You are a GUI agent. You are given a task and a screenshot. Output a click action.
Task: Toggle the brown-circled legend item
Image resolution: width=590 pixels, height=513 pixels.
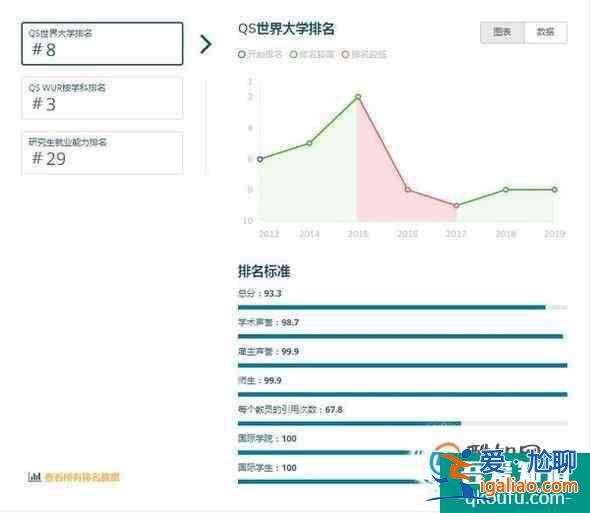tap(364, 55)
